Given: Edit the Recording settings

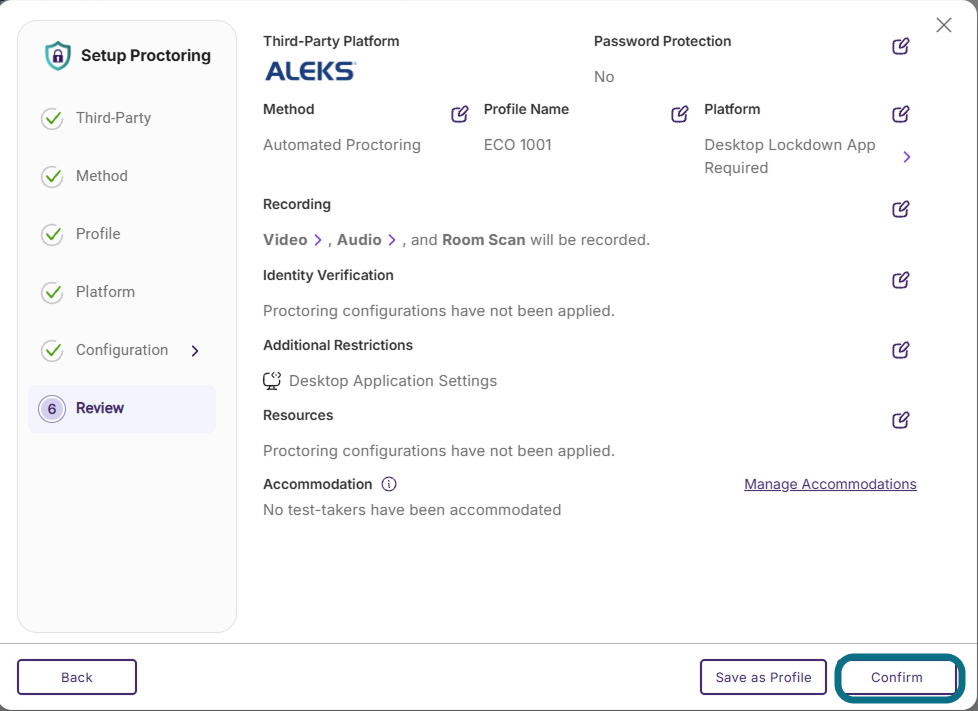Looking at the screenshot, I should click(900, 209).
